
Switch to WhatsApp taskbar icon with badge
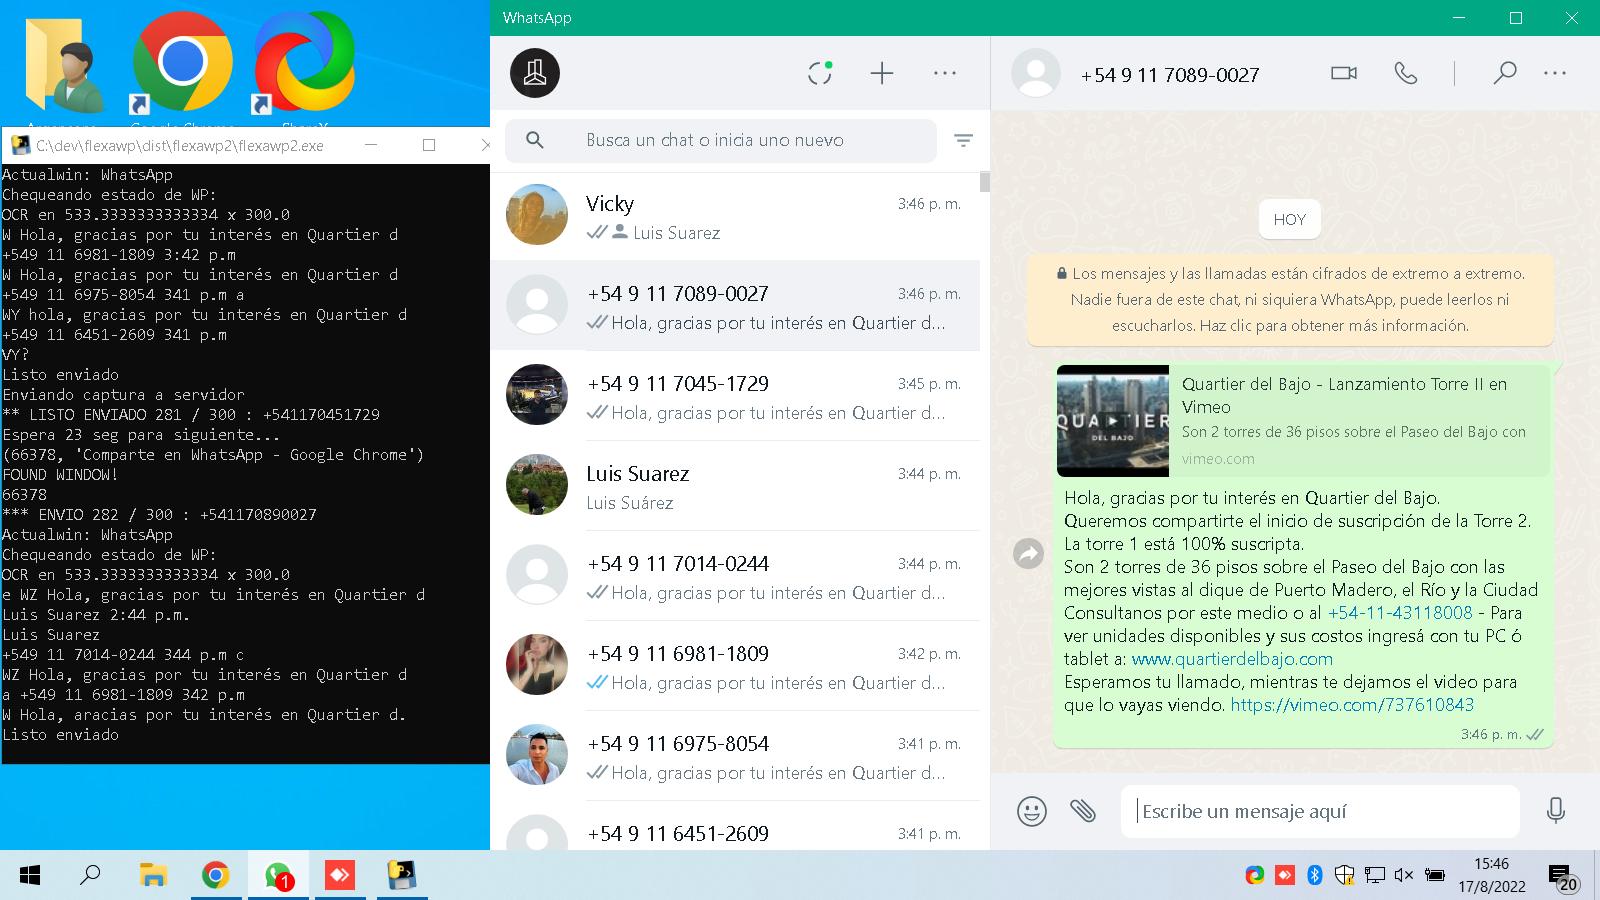tap(278, 876)
